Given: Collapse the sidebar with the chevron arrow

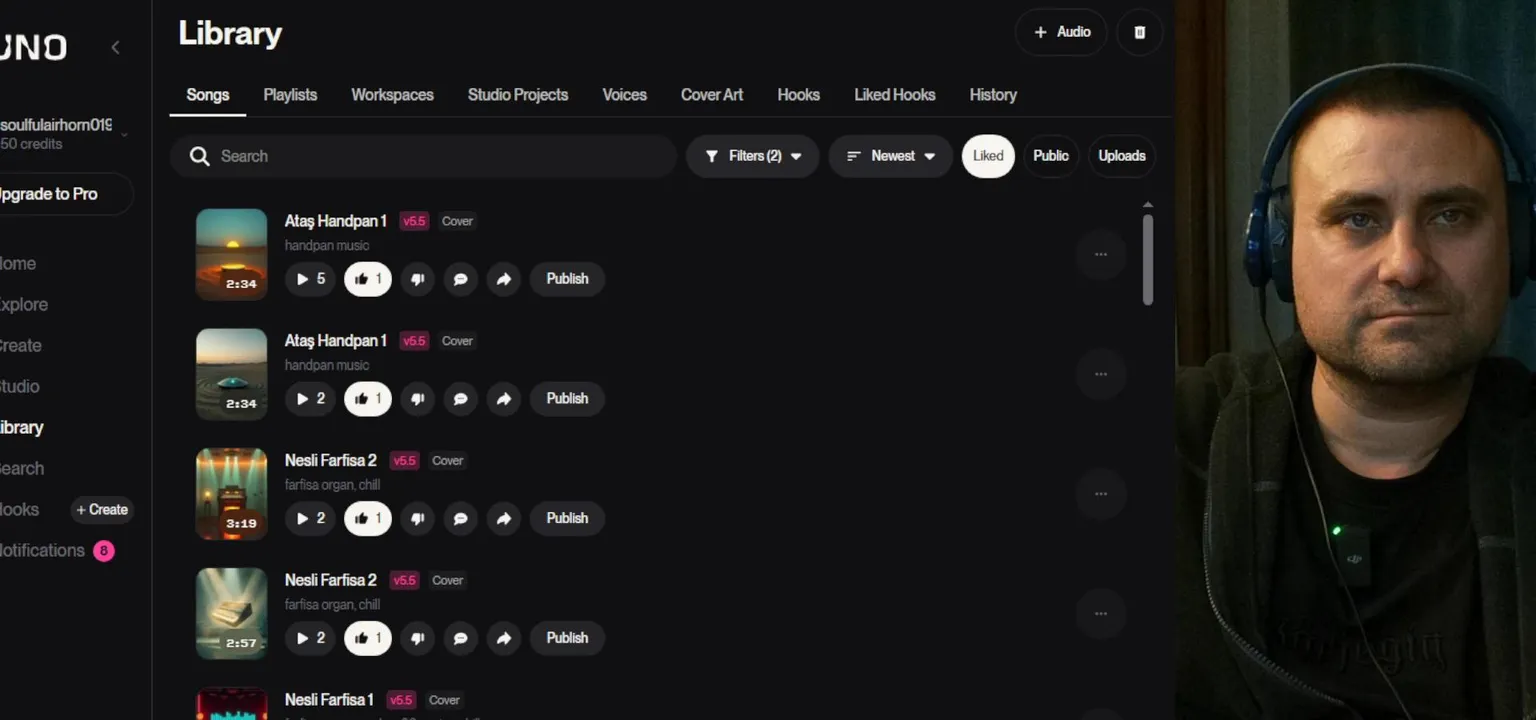Looking at the screenshot, I should coord(115,47).
